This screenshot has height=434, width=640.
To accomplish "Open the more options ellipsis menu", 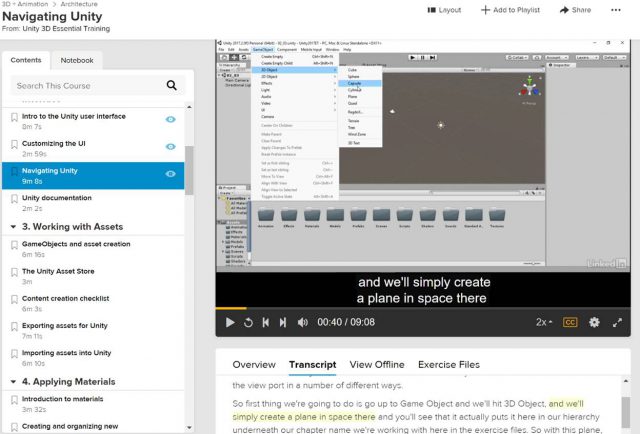I will [x=616, y=10].
